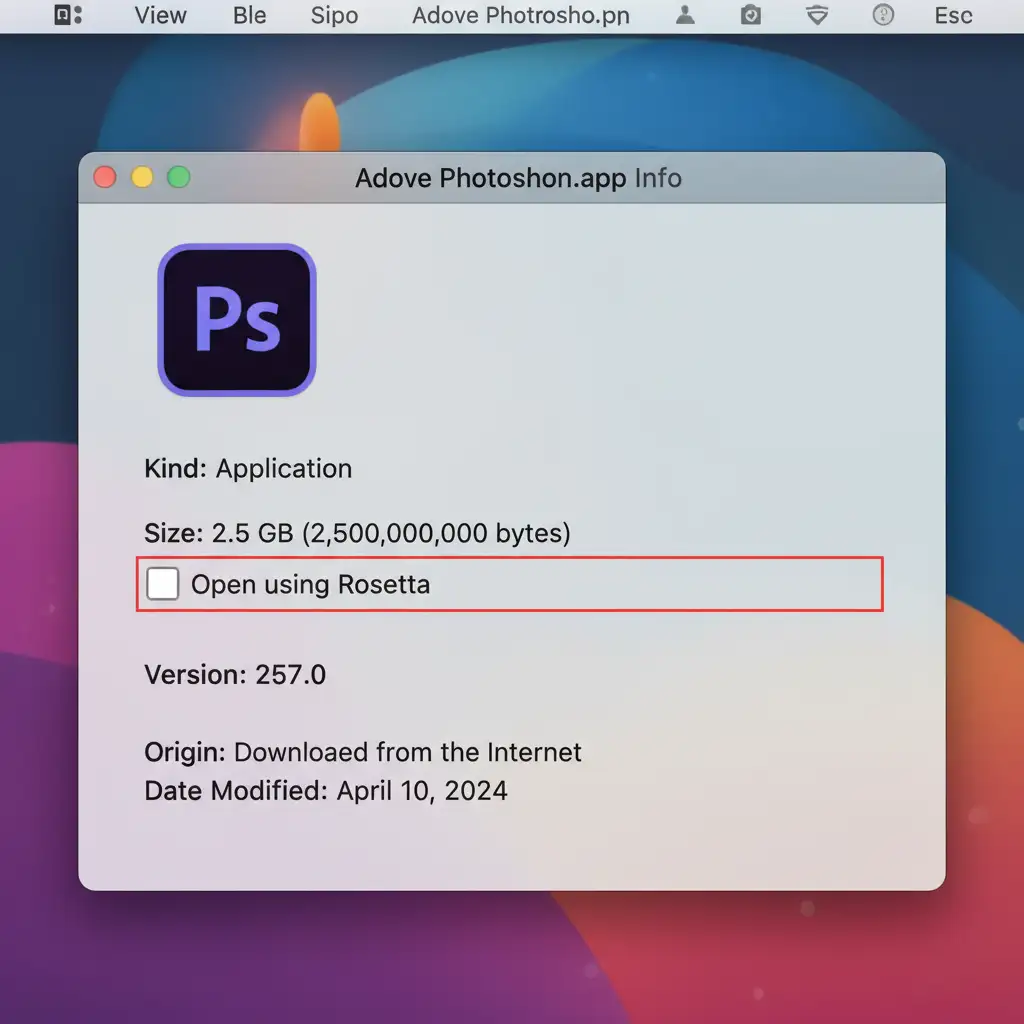Click the Photoshop Ps app icon
Image resolution: width=1024 pixels, height=1024 pixels.
[237, 320]
